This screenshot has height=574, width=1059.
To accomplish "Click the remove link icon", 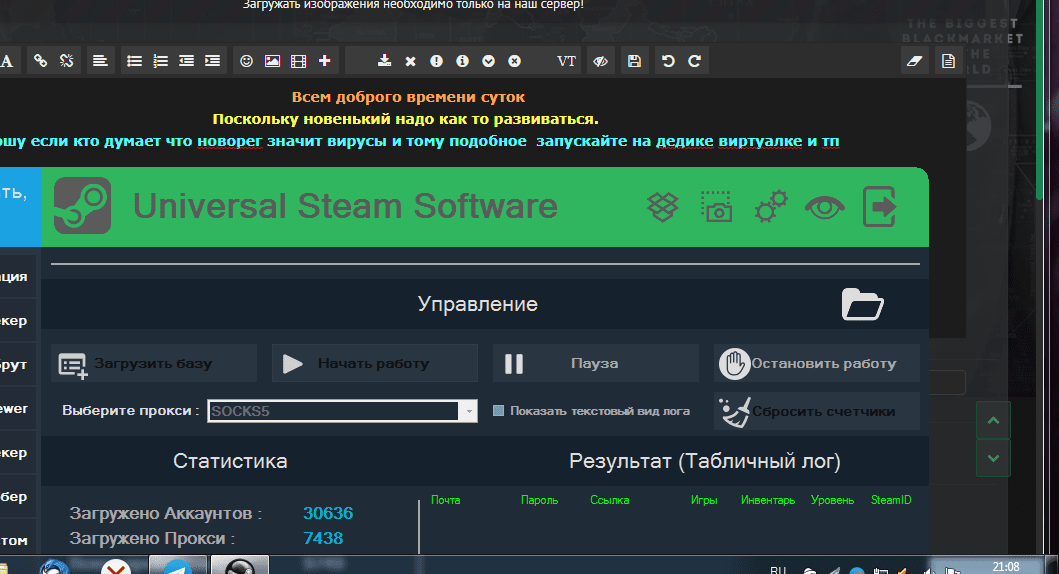I will [x=67, y=61].
